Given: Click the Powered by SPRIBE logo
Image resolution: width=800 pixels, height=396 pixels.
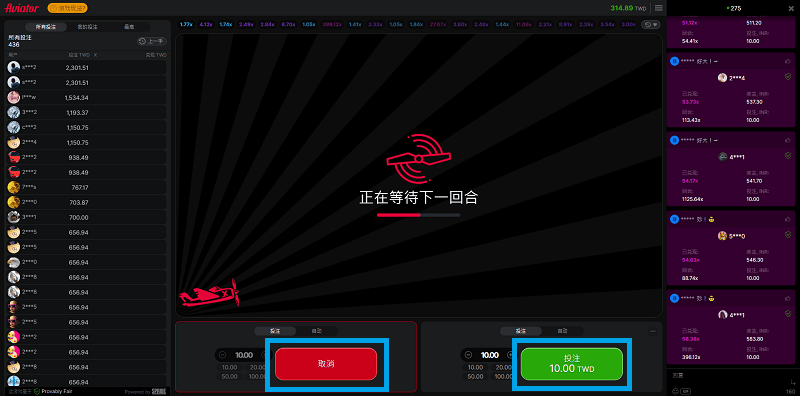Looking at the screenshot, I should [159, 392].
